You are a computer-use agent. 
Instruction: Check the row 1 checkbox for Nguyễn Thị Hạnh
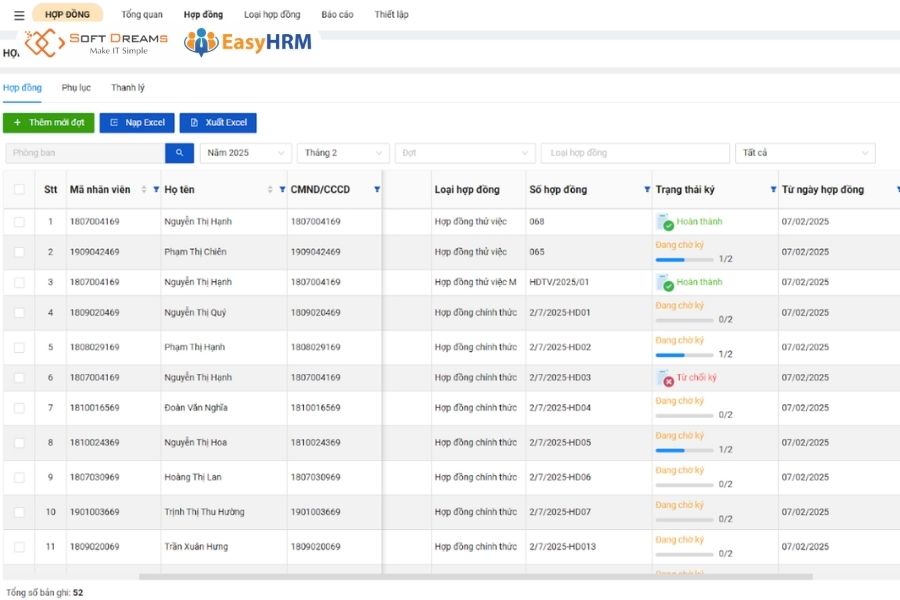click(x=19, y=222)
